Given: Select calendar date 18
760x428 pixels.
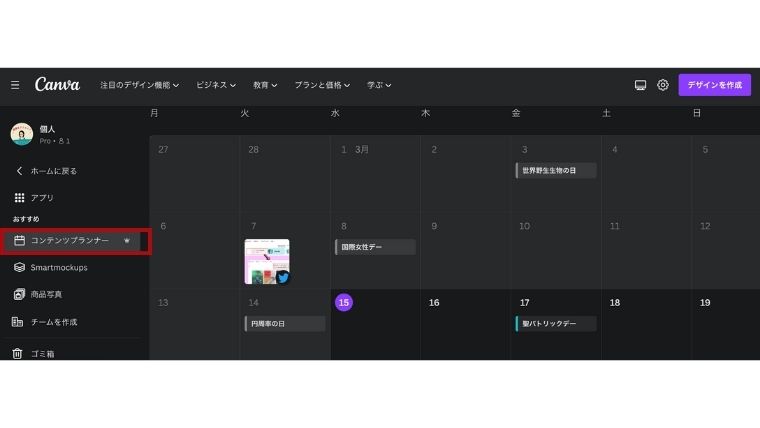Looking at the screenshot, I should tap(615, 302).
